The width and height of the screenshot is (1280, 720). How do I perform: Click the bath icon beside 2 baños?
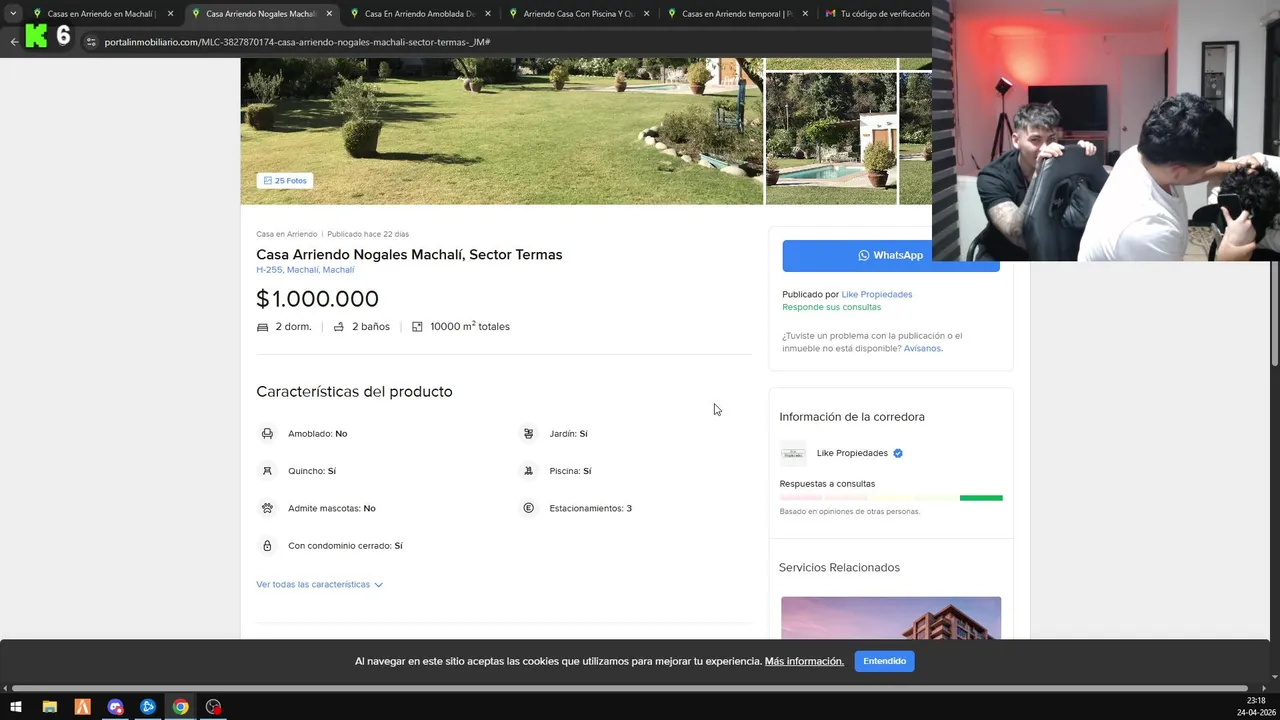click(339, 327)
